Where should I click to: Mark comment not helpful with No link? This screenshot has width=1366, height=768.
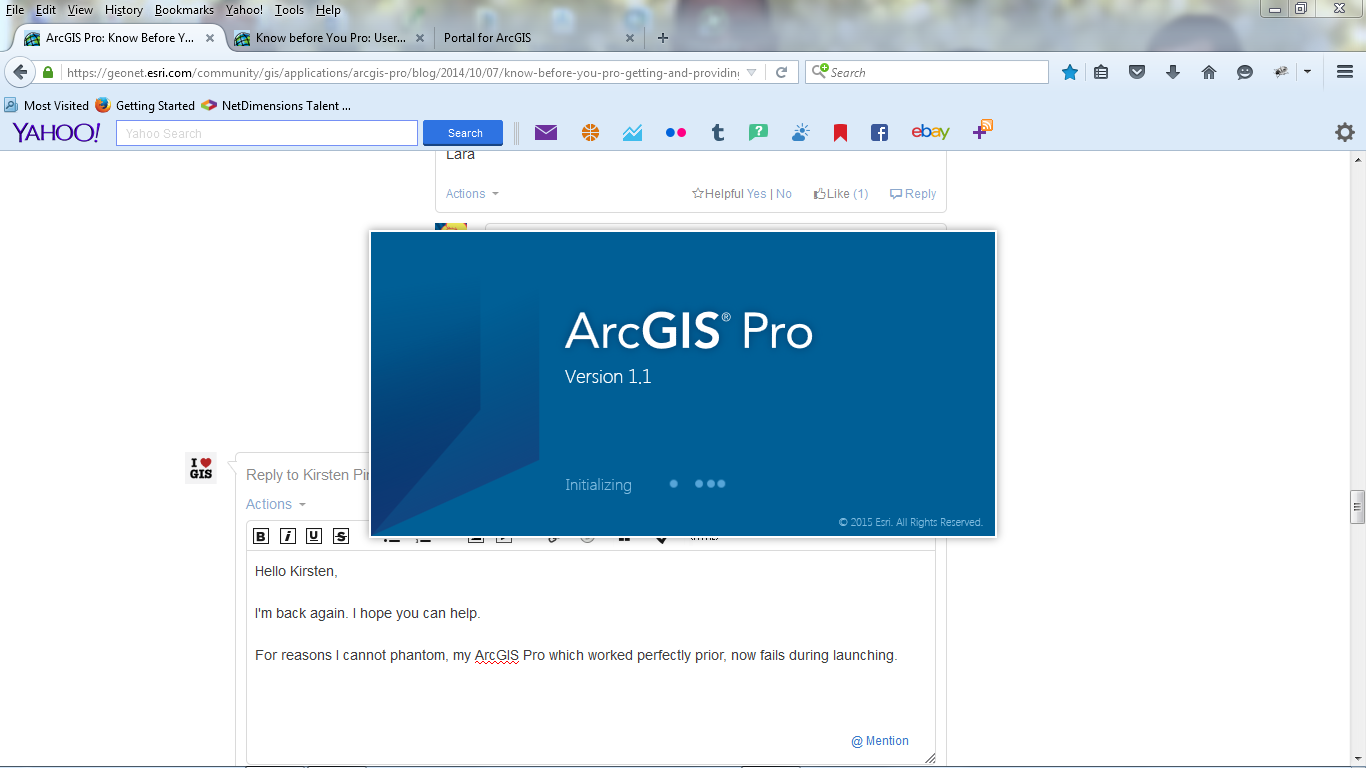tap(784, 194)
